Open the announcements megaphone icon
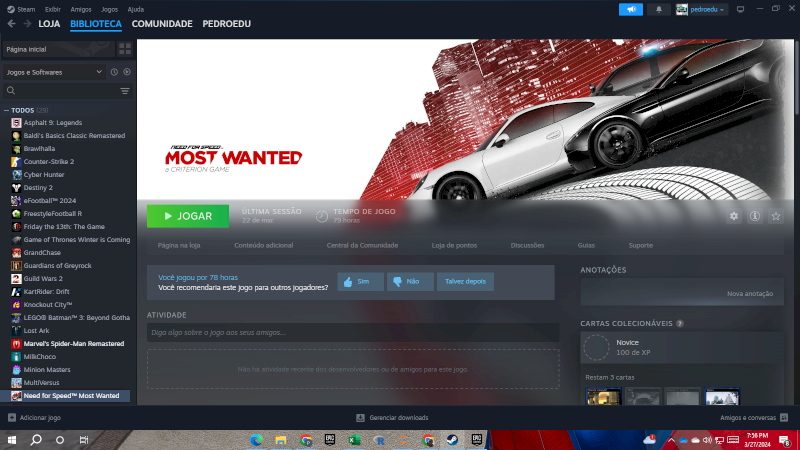This screenshot has width=800, height=450. click(x=631, y=9)
